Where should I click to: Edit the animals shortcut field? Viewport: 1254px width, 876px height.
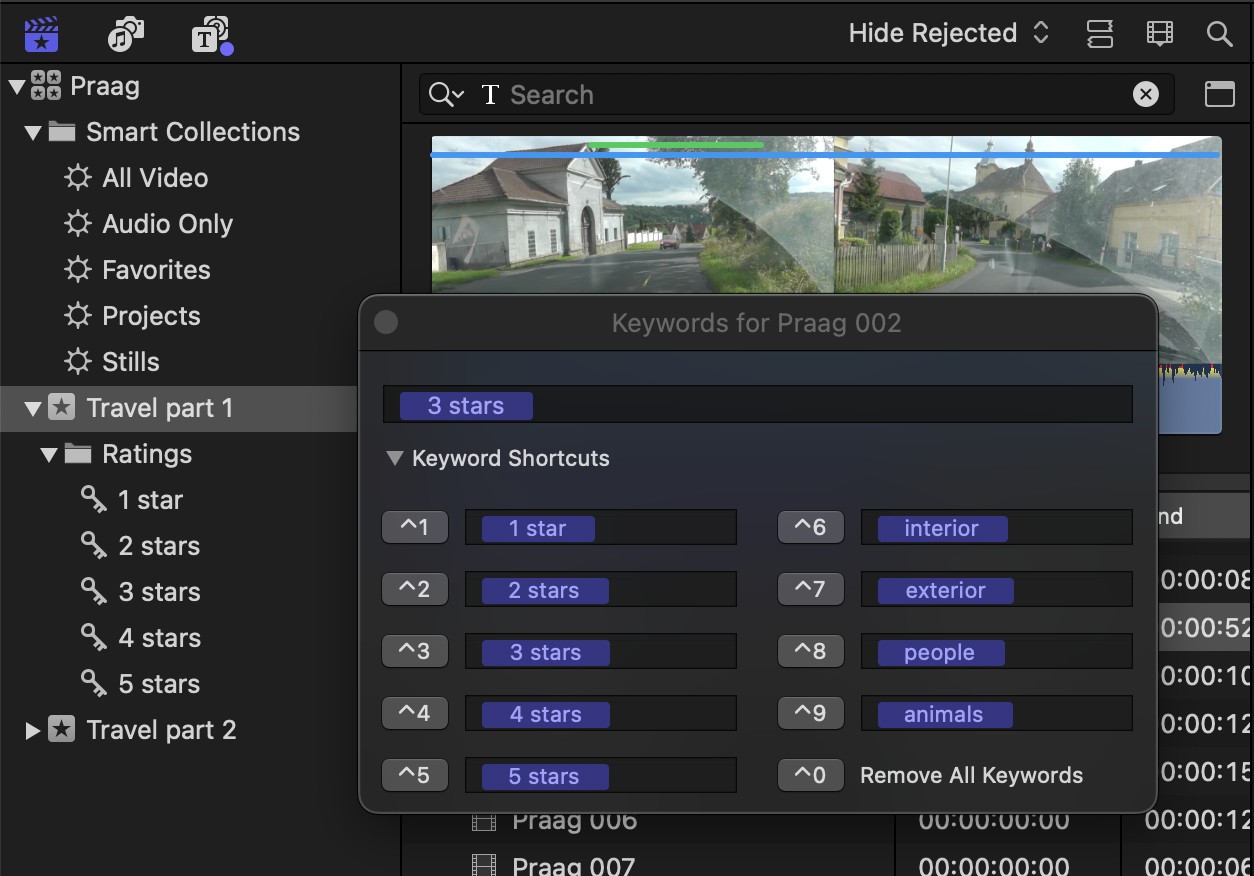coord(997,713)
